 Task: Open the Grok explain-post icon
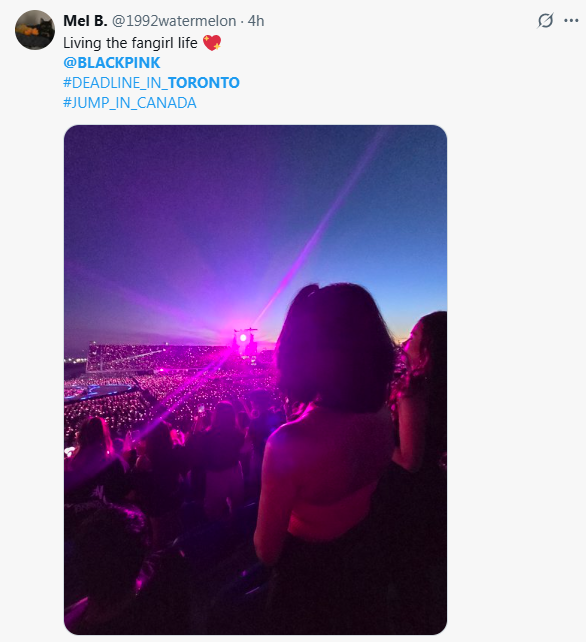(x=545, y=20)
